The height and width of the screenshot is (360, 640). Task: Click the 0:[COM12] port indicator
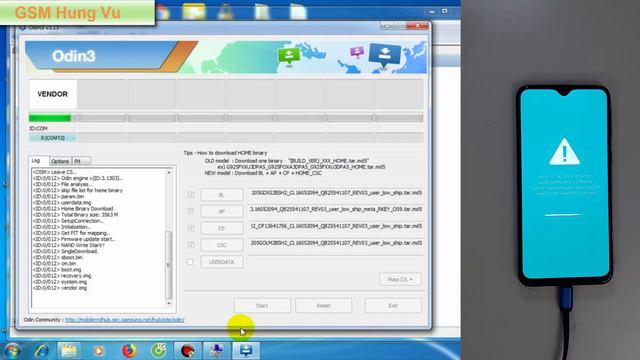coord(52,138)
